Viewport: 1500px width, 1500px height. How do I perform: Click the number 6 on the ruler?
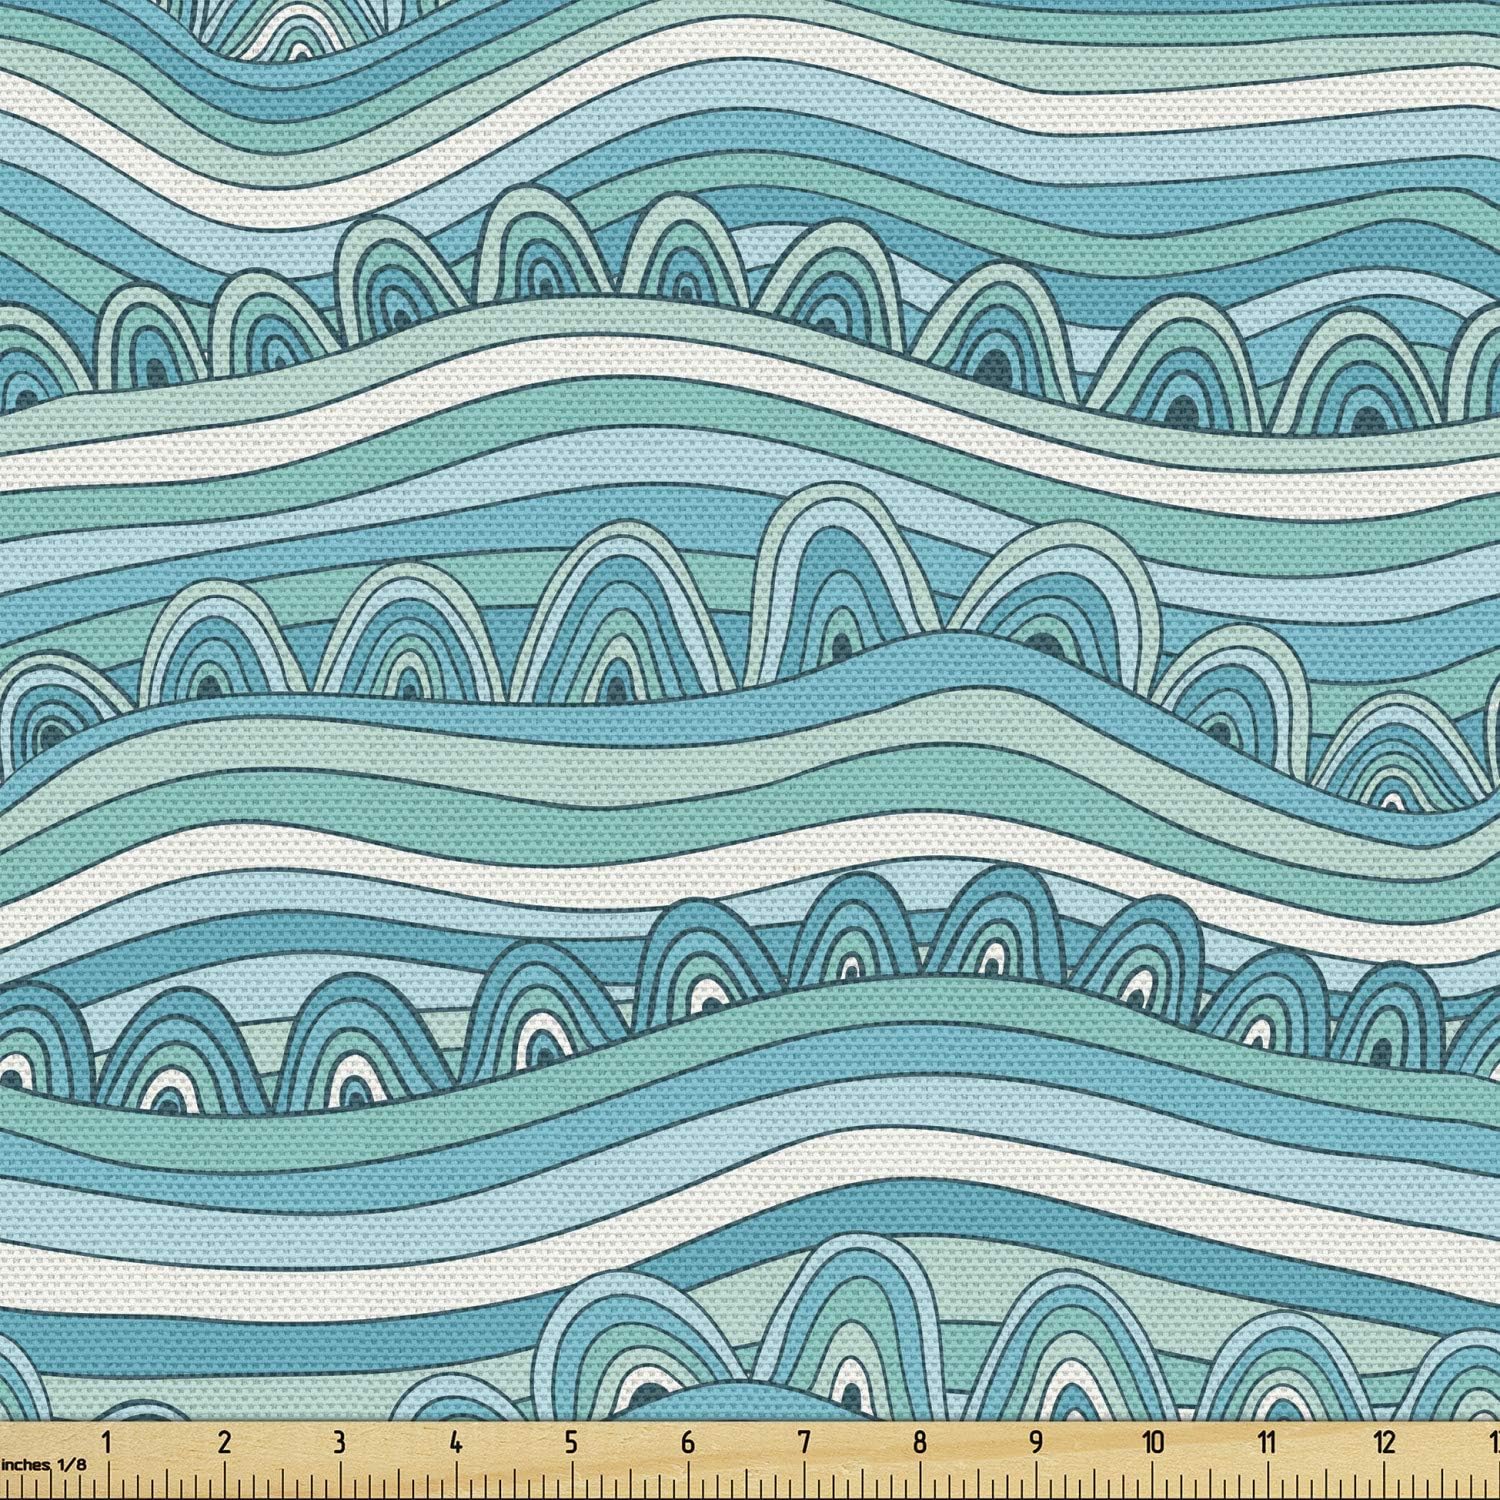point(687,1442)
